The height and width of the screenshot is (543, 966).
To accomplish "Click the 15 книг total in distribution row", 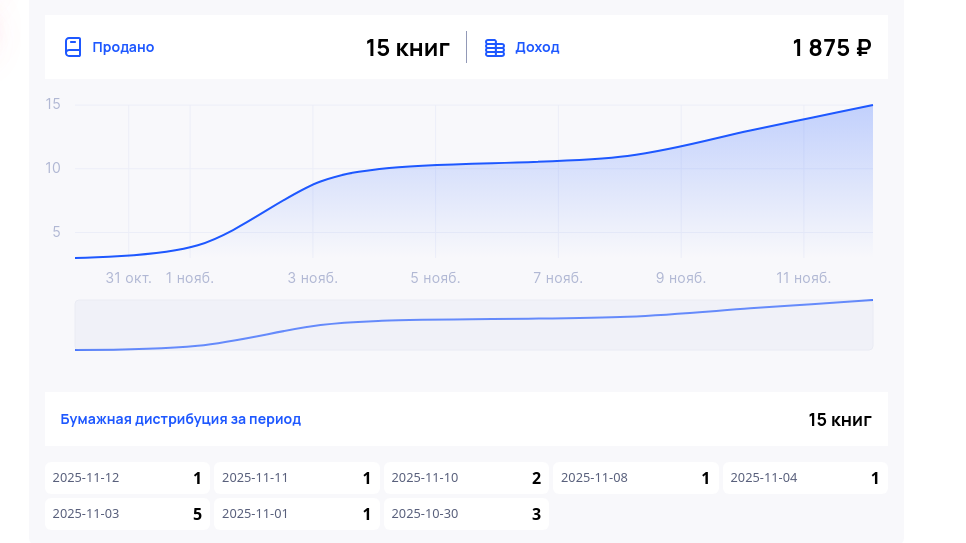I will (840, 419).
